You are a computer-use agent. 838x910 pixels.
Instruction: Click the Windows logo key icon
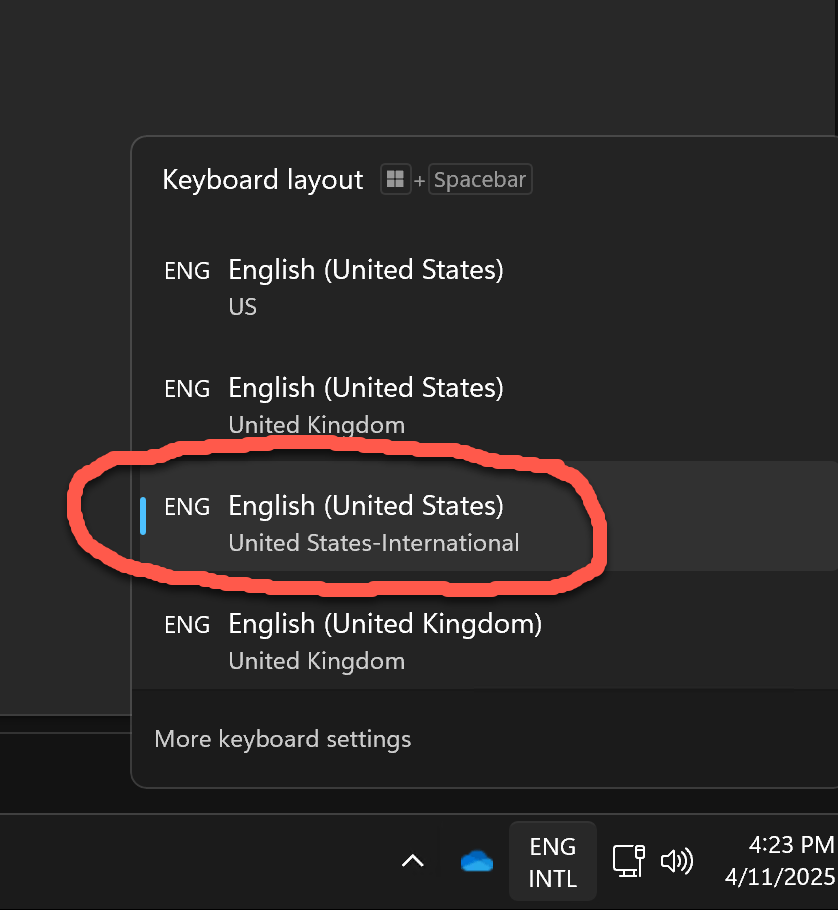(x=395, y=180)
